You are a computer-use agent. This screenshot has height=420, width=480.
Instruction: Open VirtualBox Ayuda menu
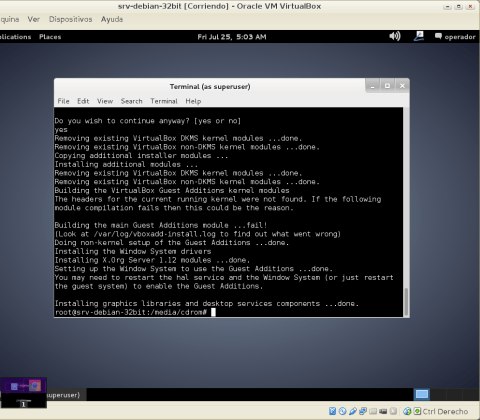click(x=112, y=19)
